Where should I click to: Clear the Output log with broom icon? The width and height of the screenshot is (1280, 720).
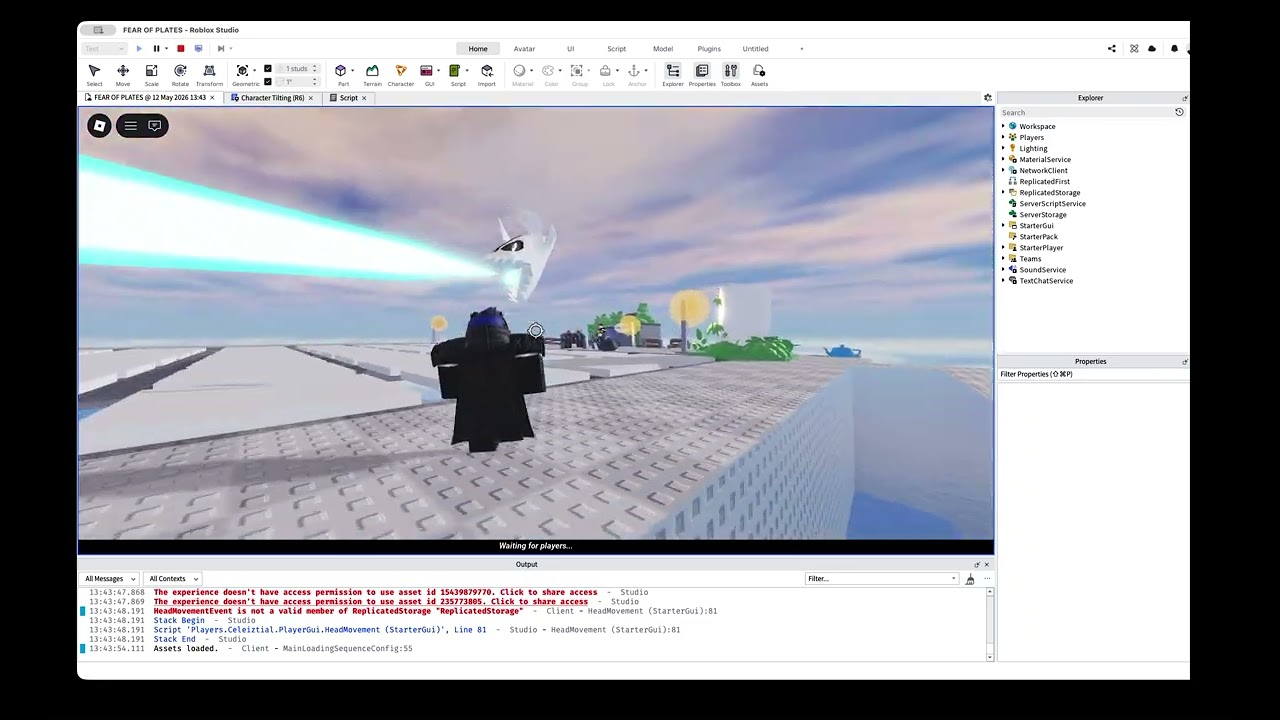tap(970, 578)
